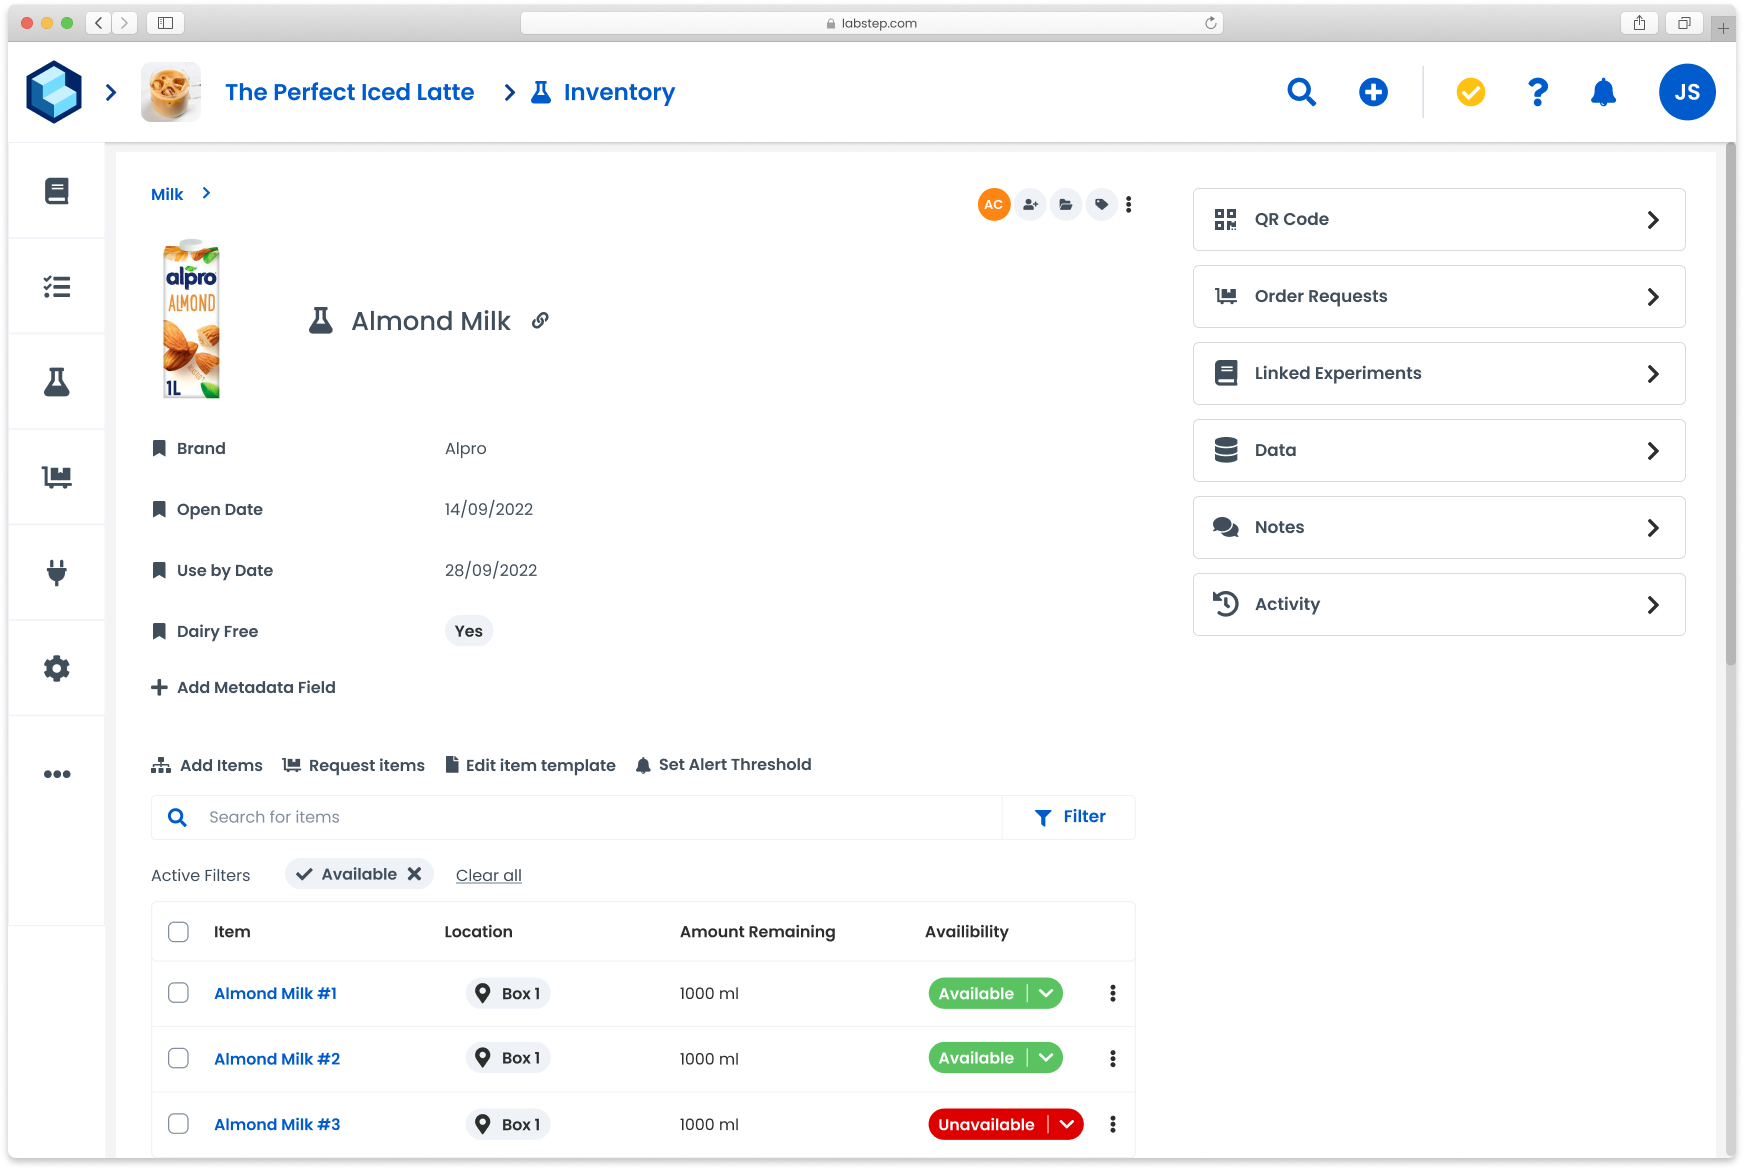Click the search magnifier in the top bar

[x=1301, y=92]
